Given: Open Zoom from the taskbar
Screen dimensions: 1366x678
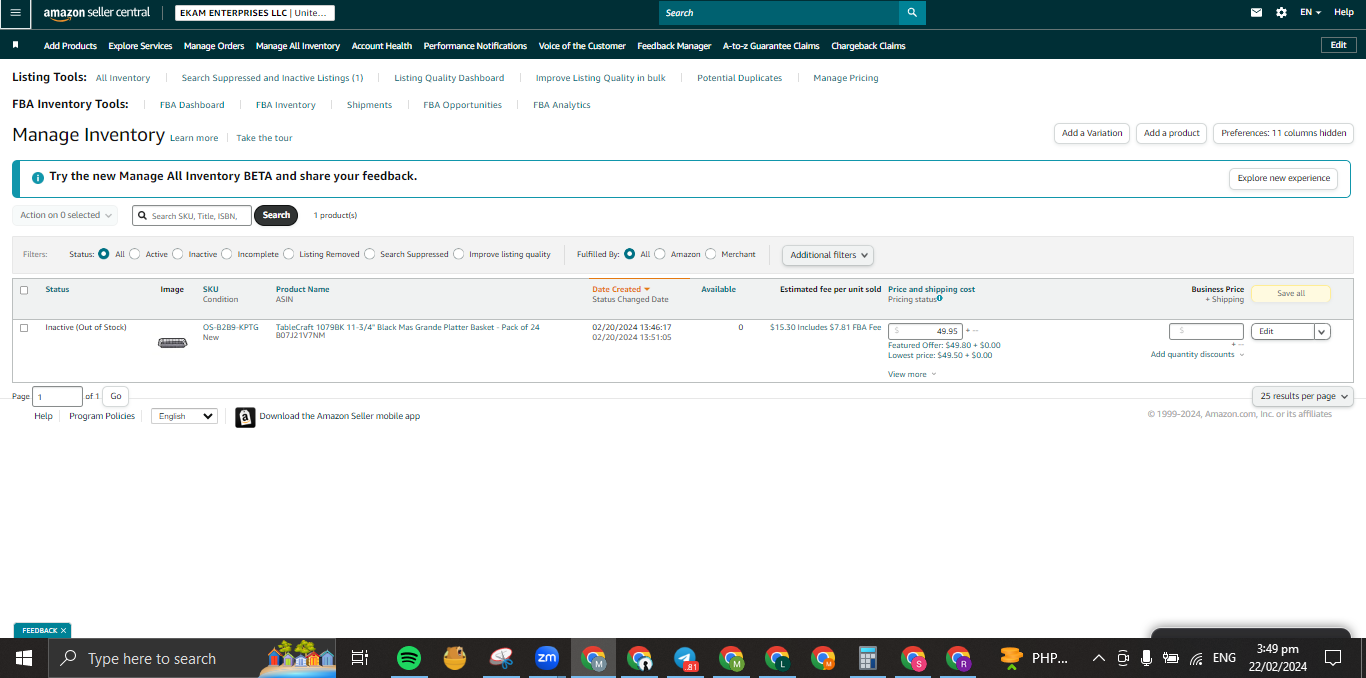Looking at the screenshot, I should coord(547,658).
